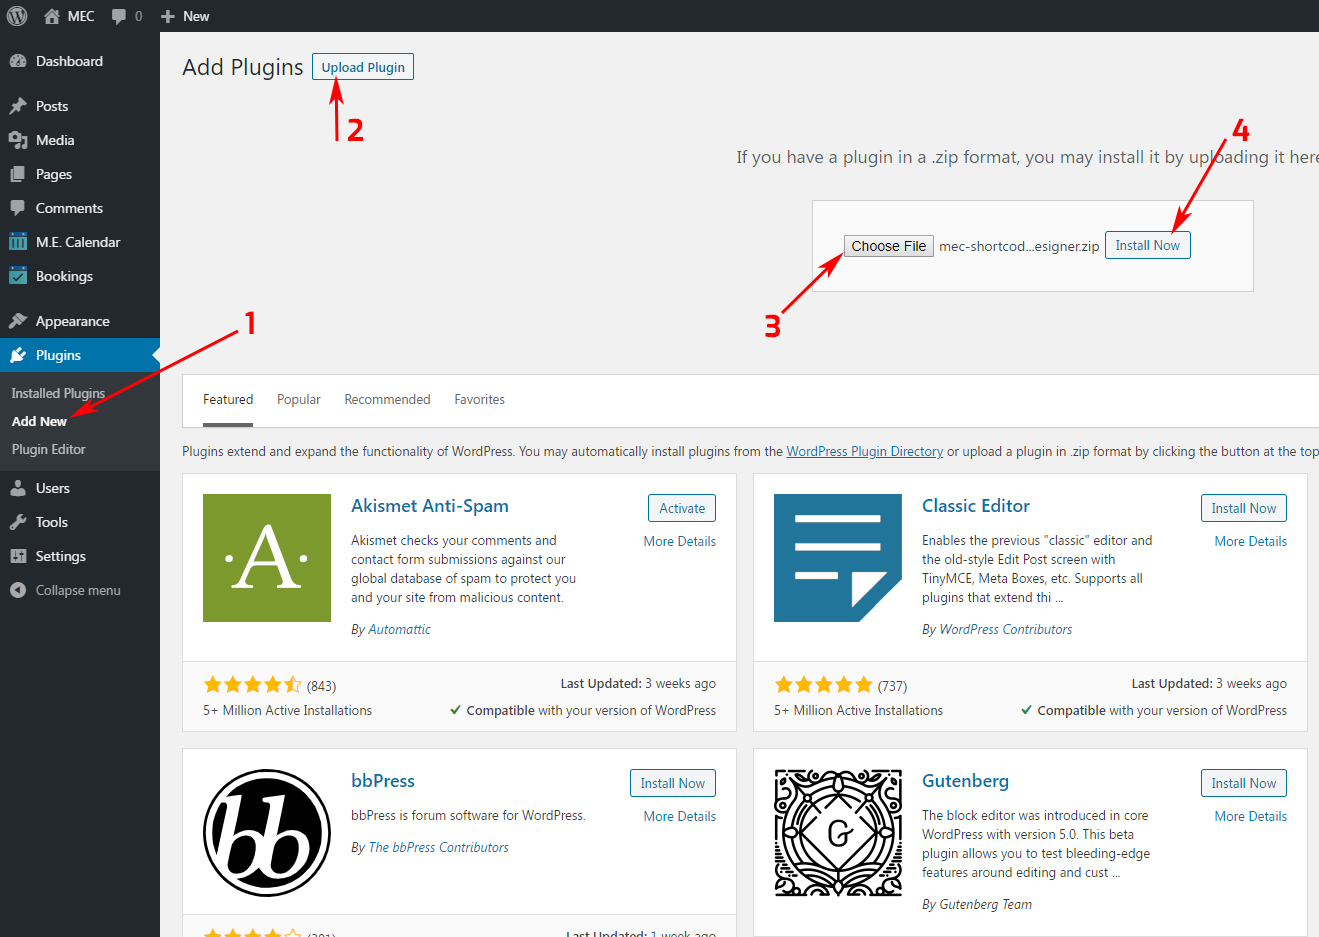The width and height of the screenshot is (1319, 937).
Task: Open the Plugin Editor submenu item
Action: click(48, 449)
